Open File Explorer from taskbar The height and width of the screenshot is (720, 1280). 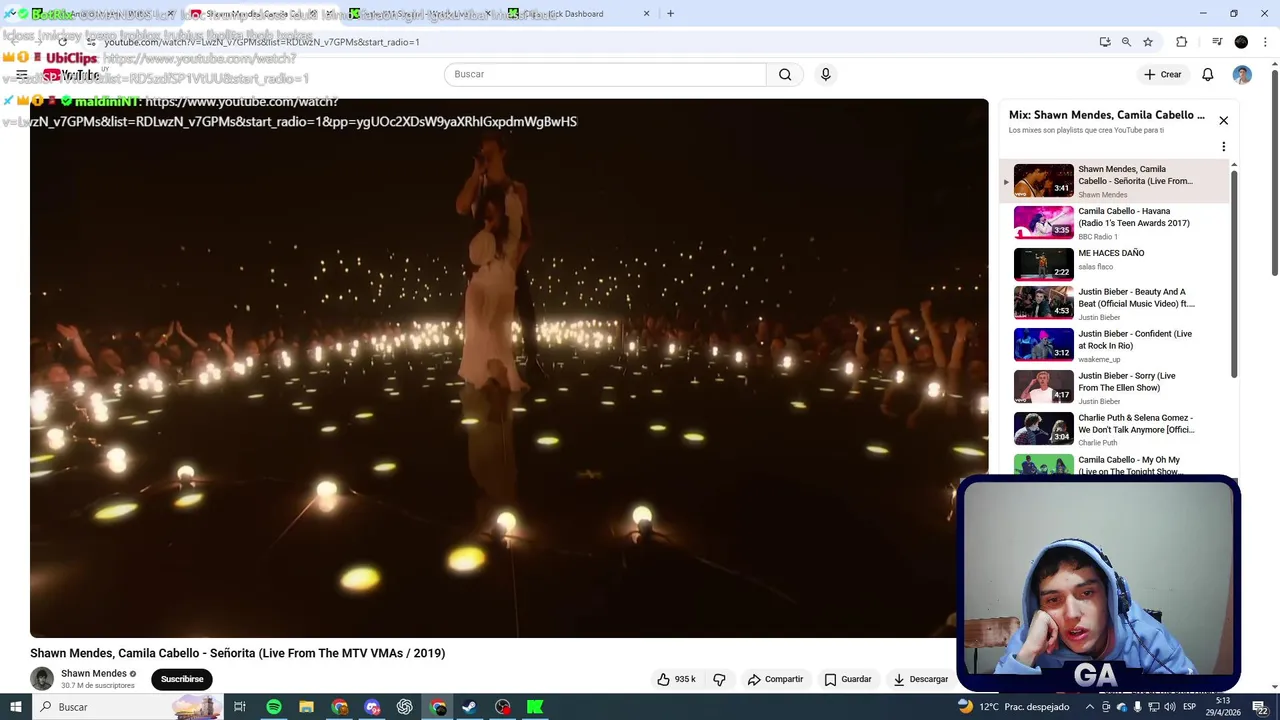click(x=306, y=707)
